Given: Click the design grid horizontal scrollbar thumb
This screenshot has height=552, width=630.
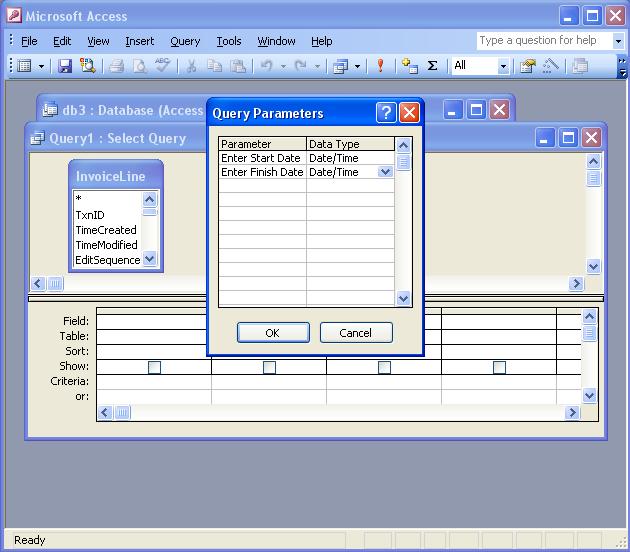Looking at the screenshot, I should tap(123, 413).
